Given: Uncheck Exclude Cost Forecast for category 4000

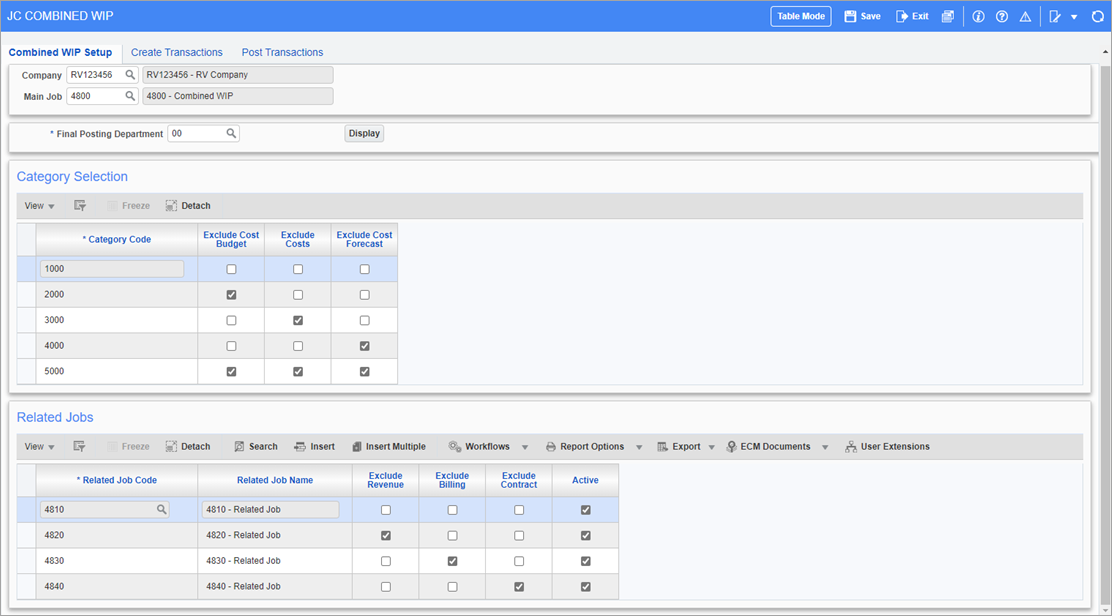Looking at the screenshot, I should point(365,346).
